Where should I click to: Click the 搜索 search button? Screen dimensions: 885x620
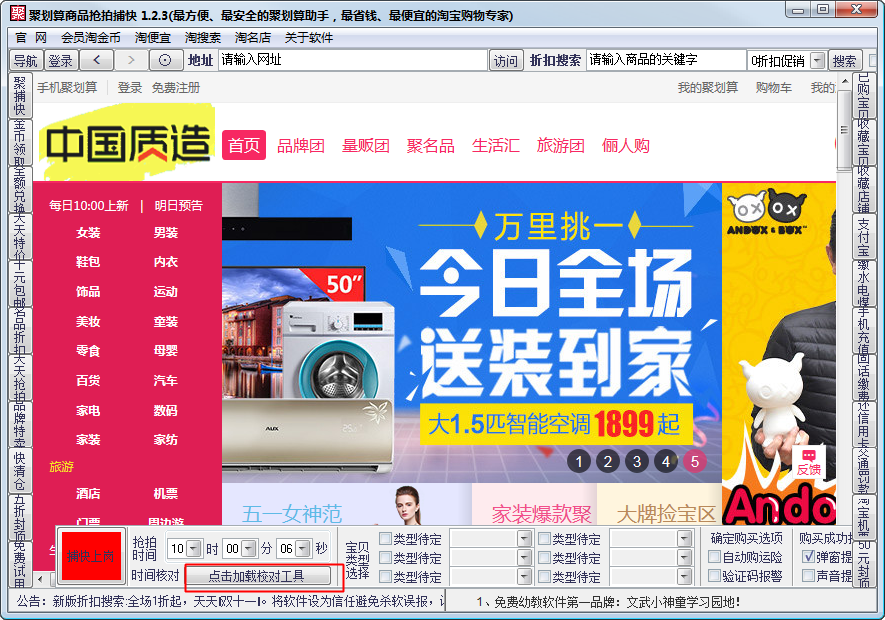tap(844, 60)
